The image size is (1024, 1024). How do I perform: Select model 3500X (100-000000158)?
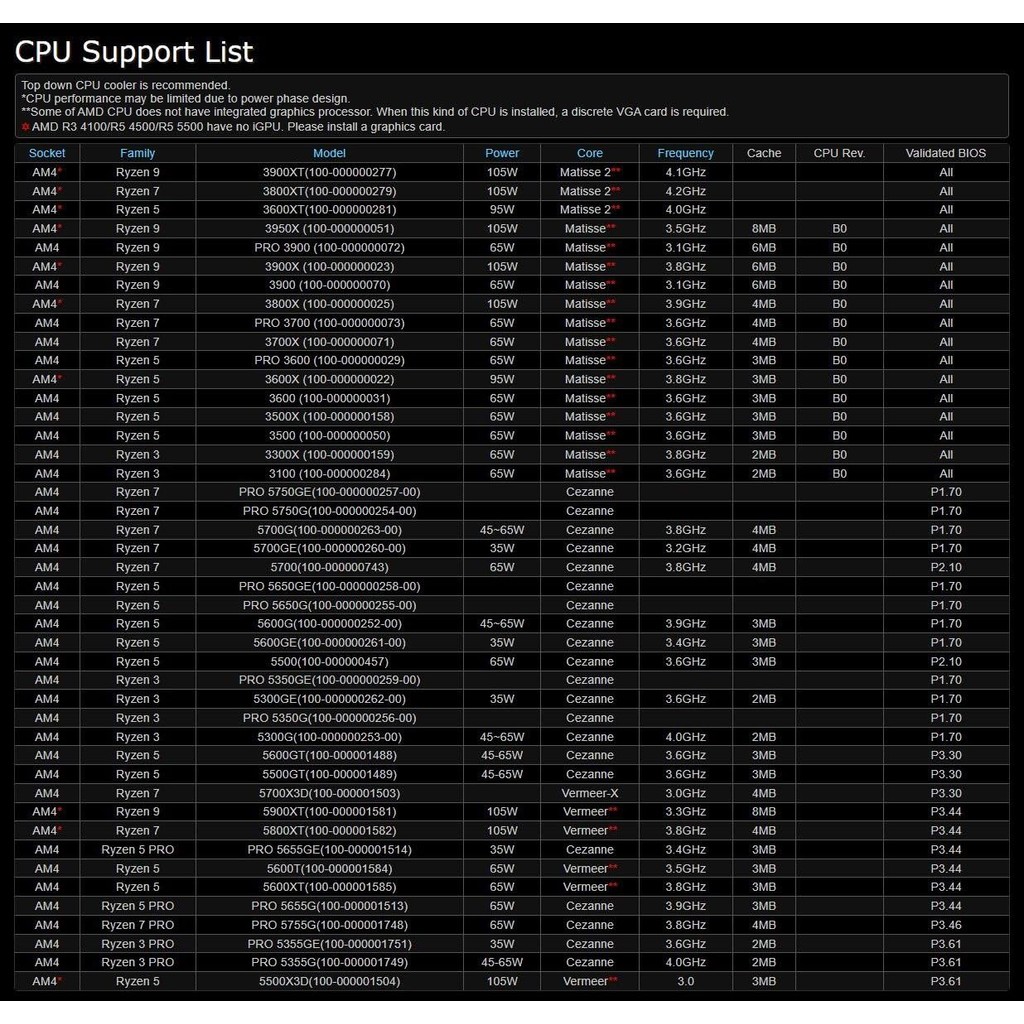point(329,417)
